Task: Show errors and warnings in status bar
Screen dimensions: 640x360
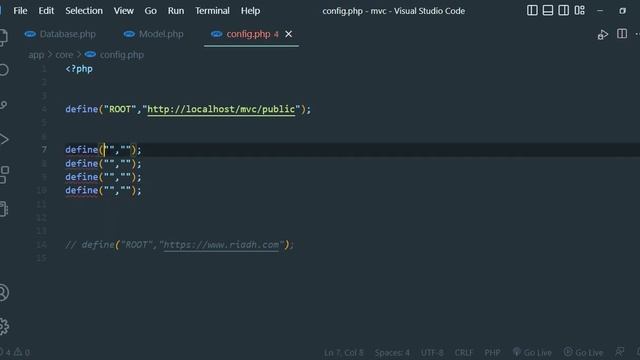Action: (x=16, y=352)
